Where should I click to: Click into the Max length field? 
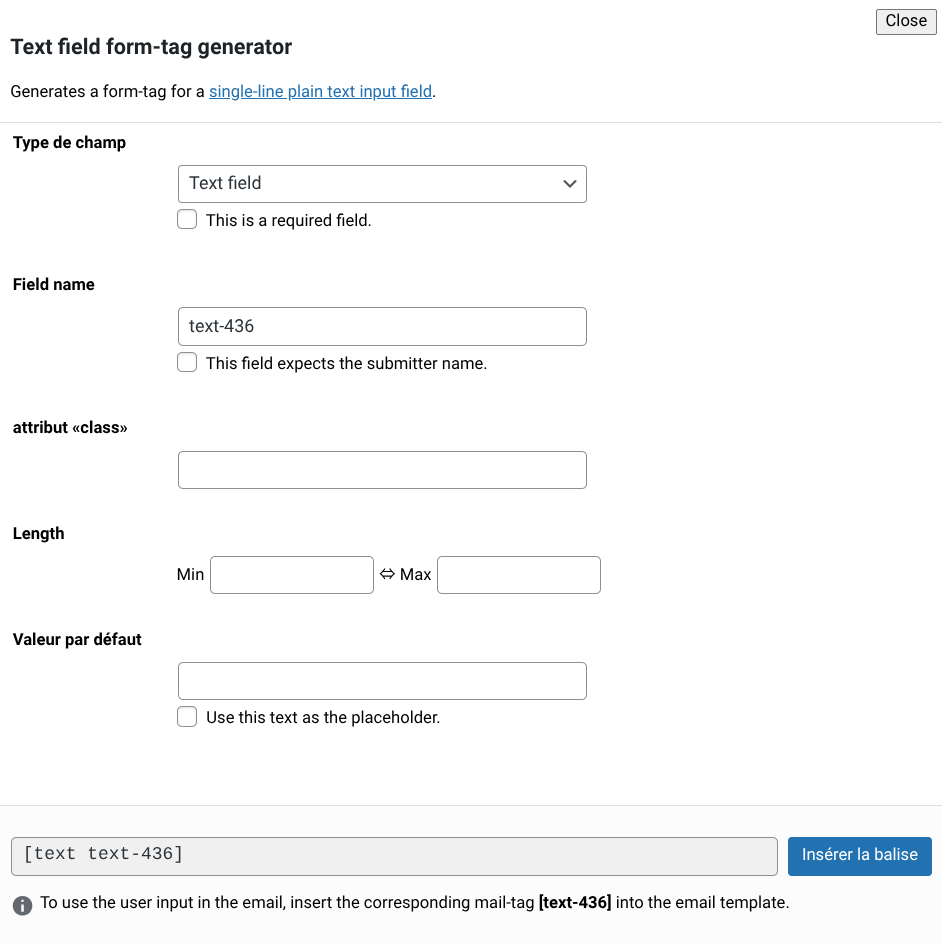[518, 575]
